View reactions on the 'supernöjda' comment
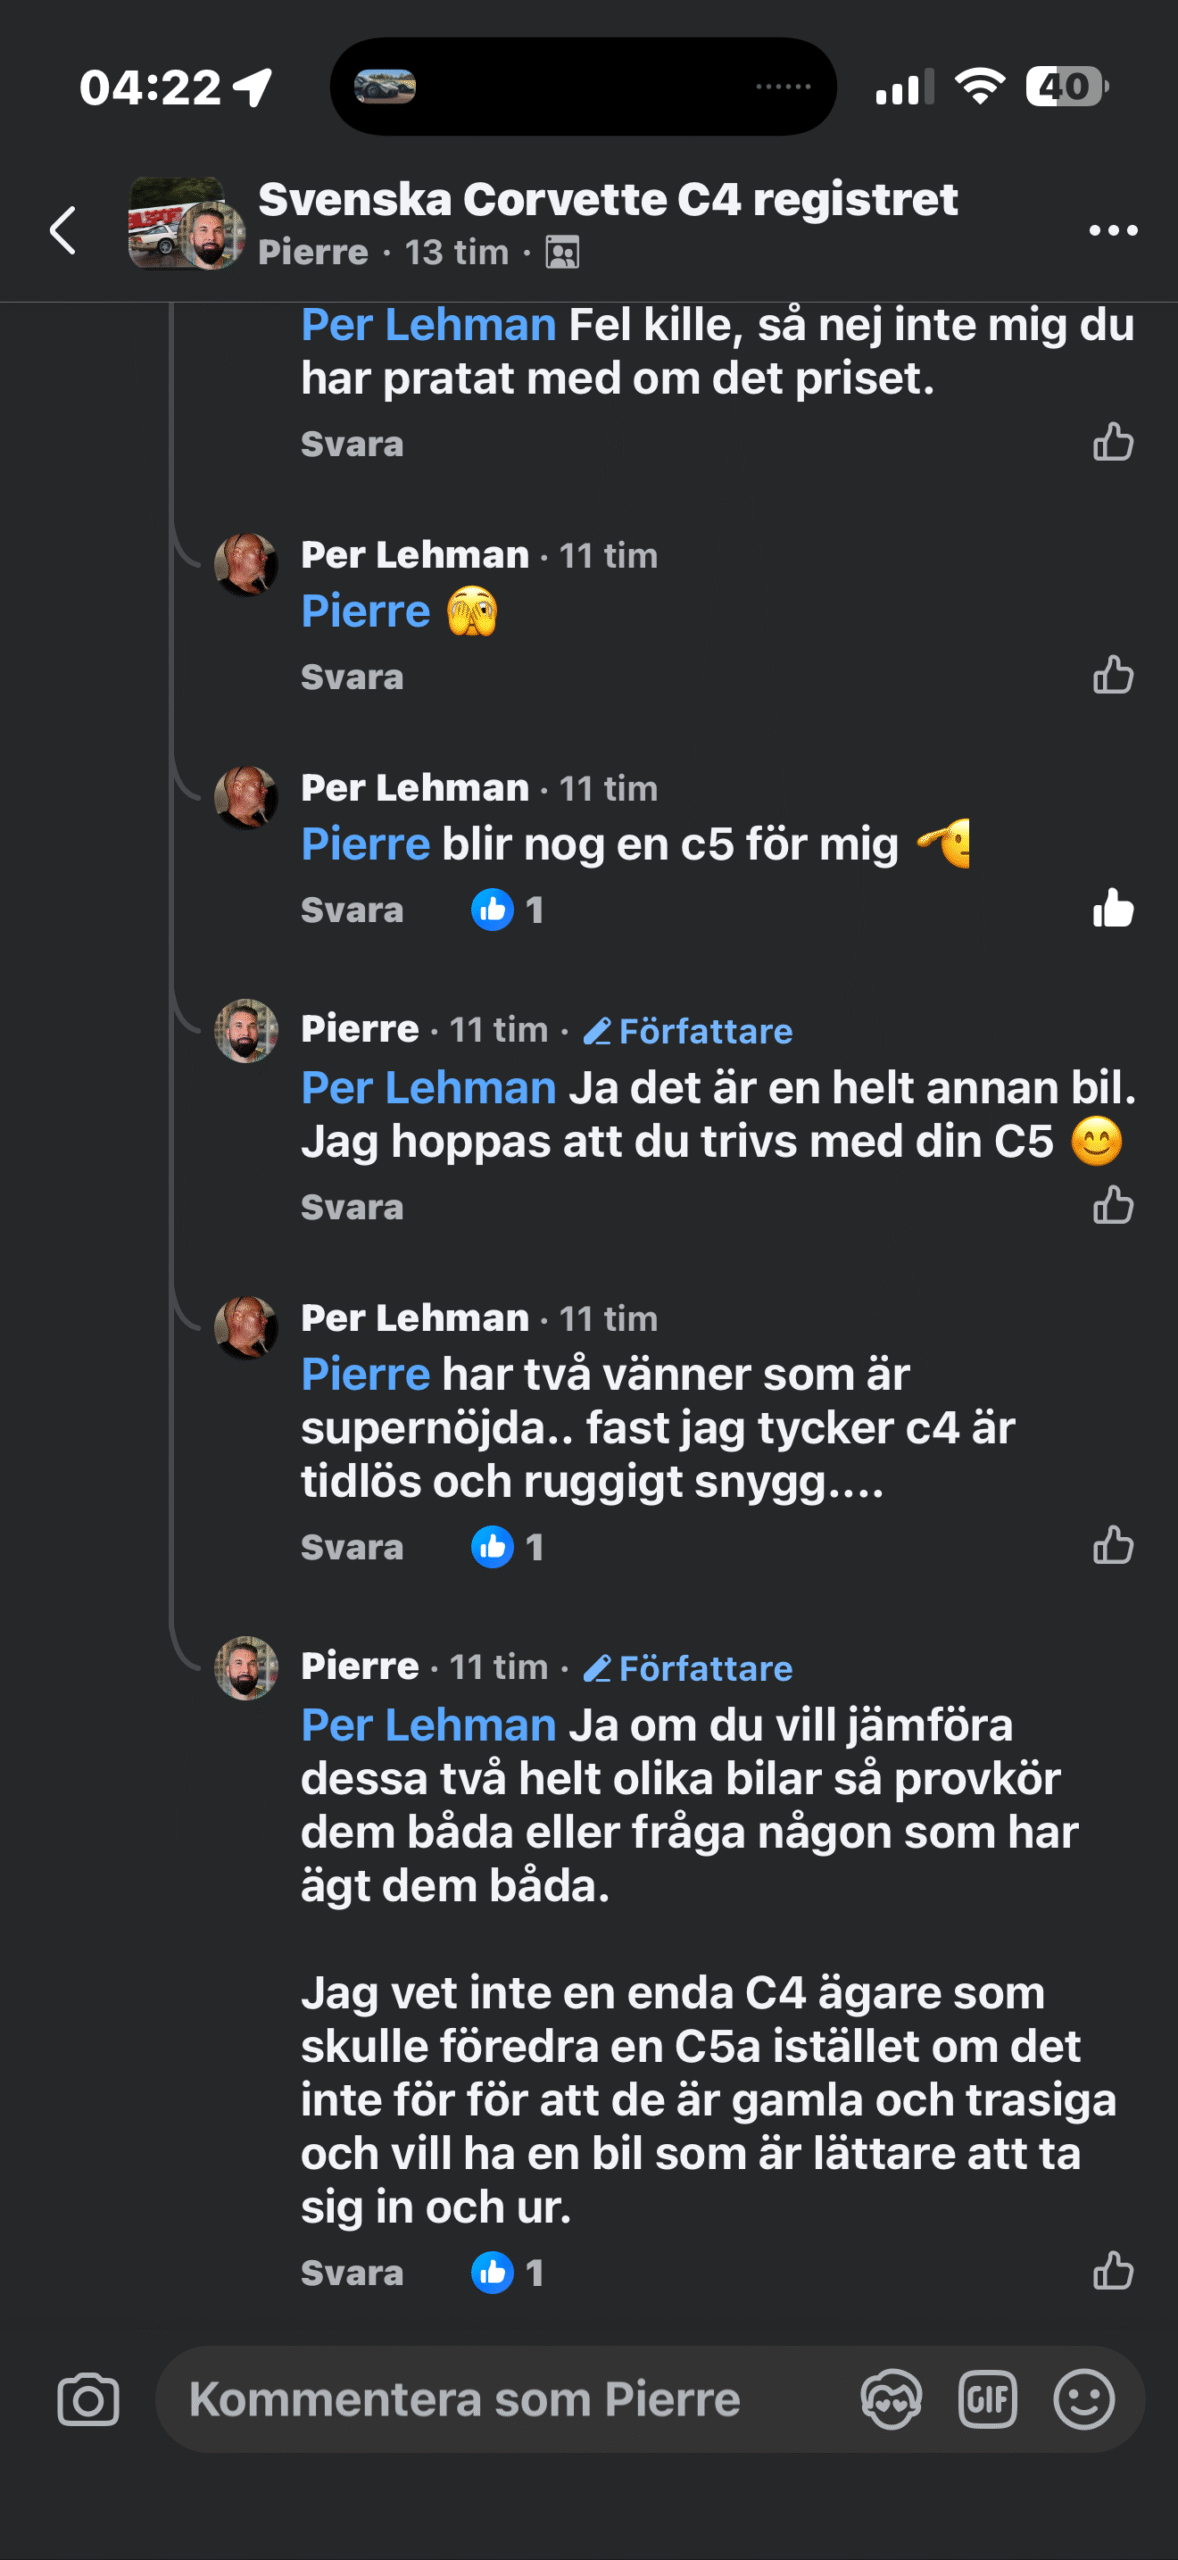This screenshot has width=1178, height=2560. point(507,1547)
